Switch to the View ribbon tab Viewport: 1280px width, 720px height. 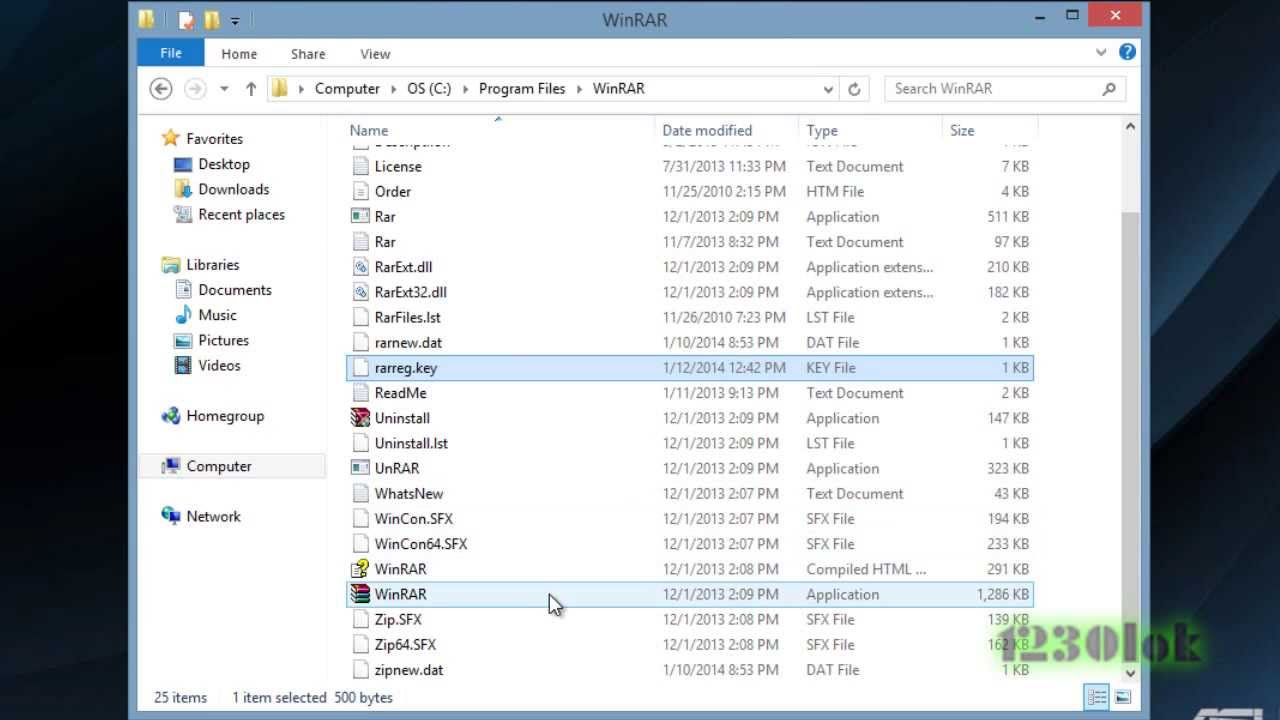[x=375, y=54]
